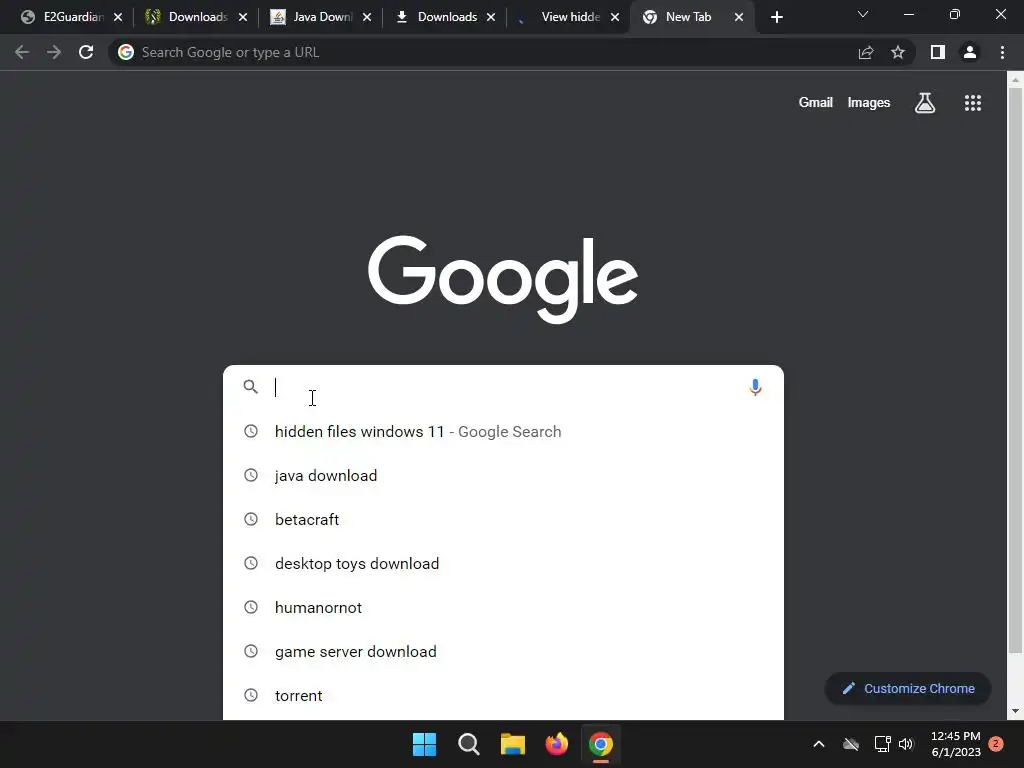Share this page via the share icon

pyautogui.click(x=866, y=52)
